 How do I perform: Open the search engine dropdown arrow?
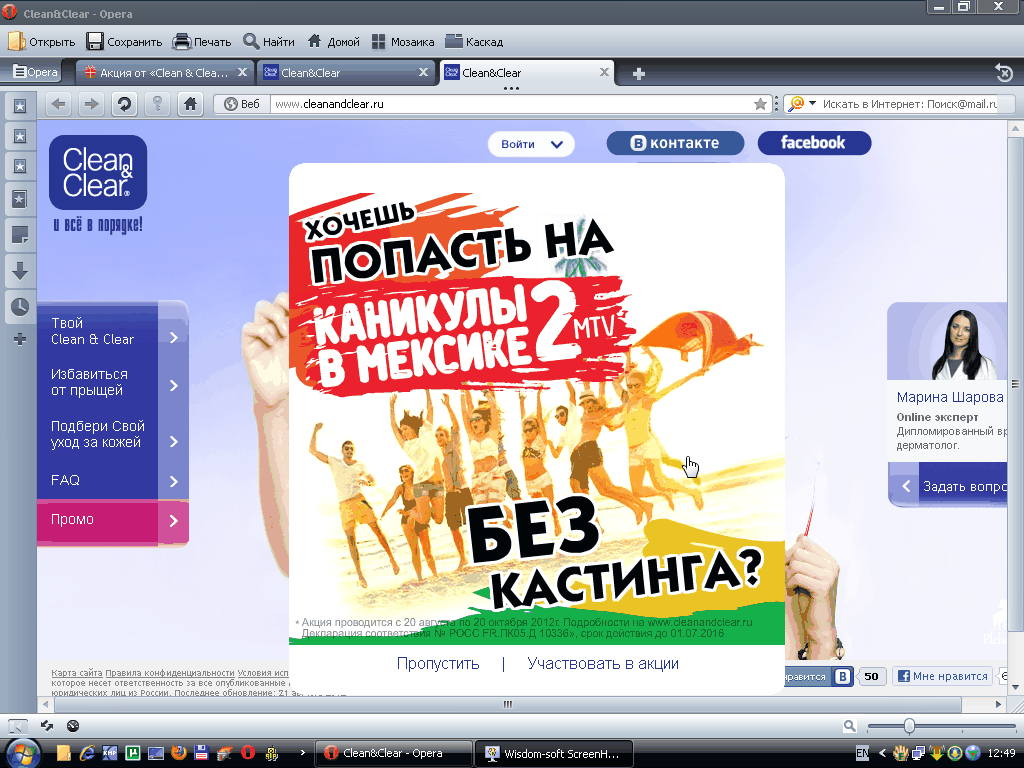coord(812,103)
